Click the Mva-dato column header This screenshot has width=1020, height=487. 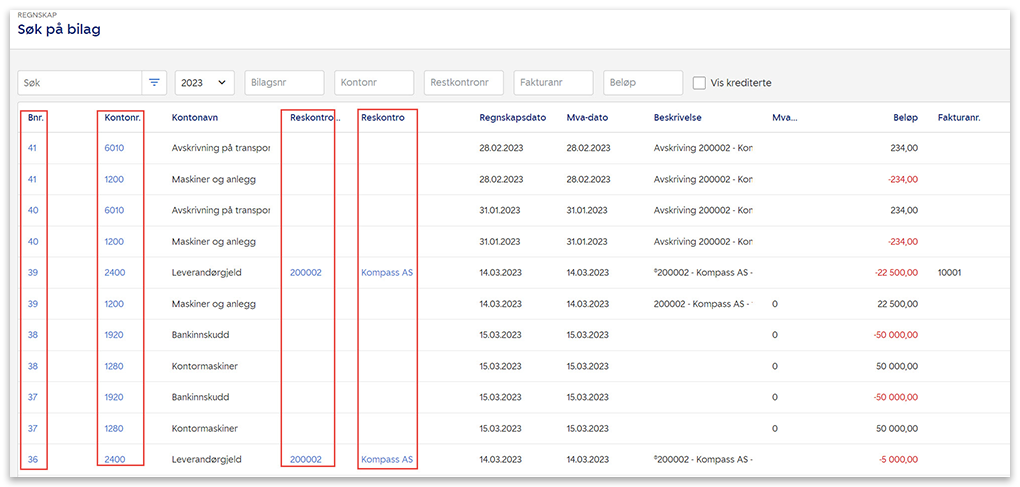pos(587,117)
